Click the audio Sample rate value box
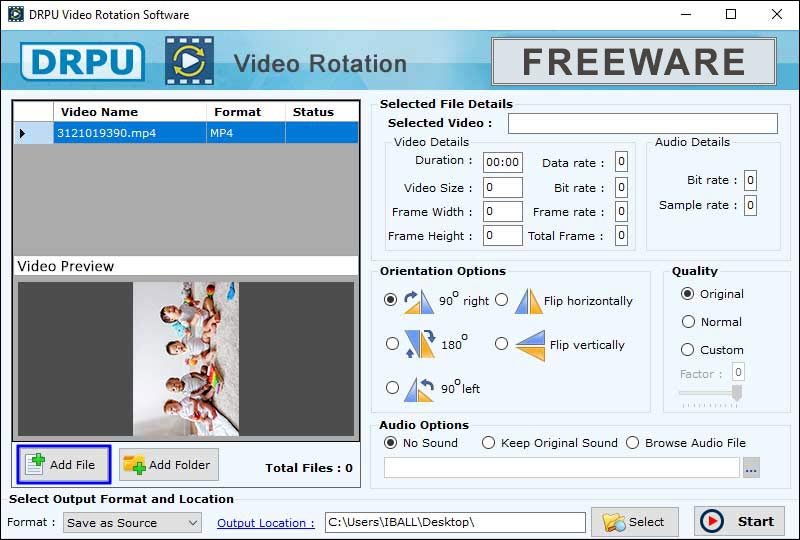 pos(750,205)
